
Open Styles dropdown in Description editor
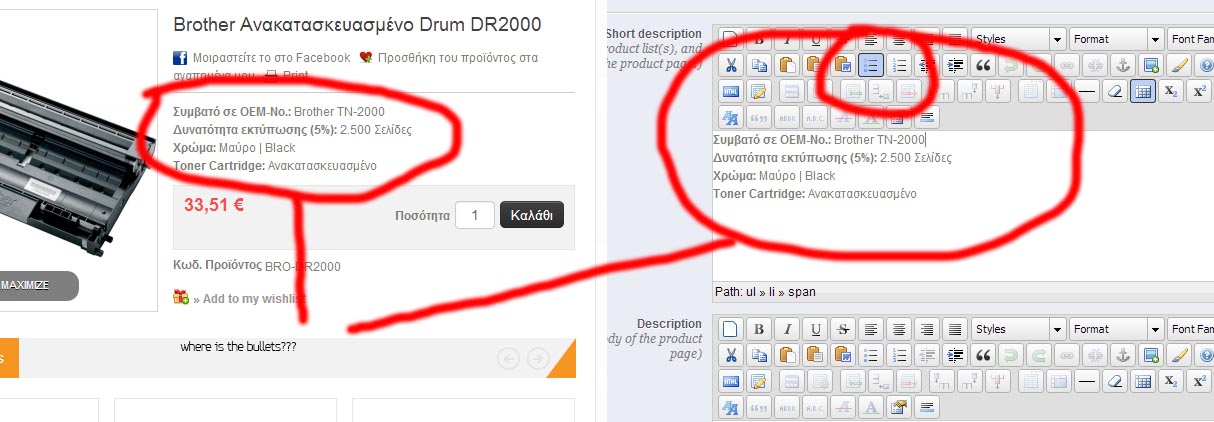[1019, 329]
